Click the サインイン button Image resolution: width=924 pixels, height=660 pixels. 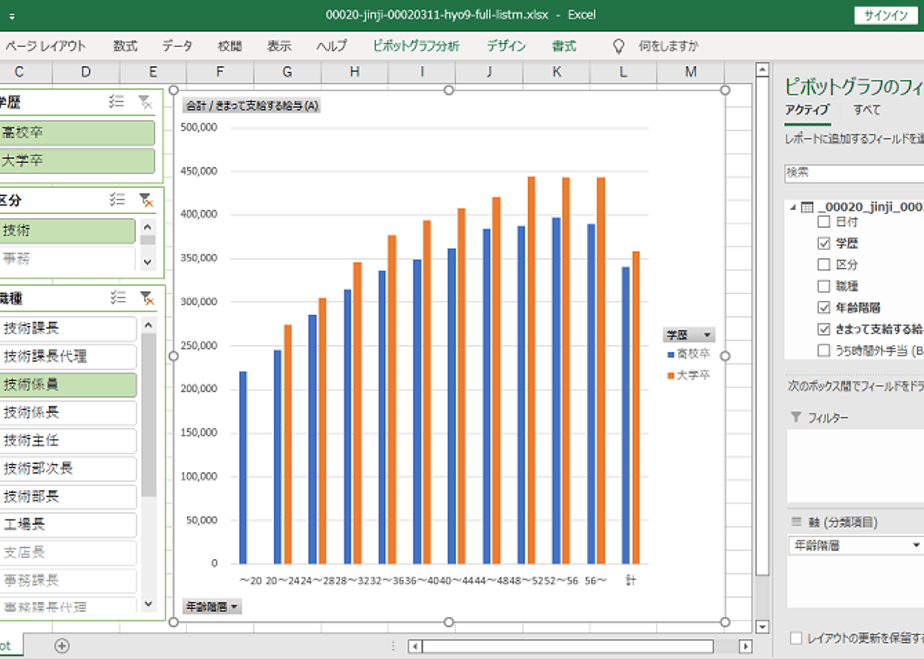(x=886, y=16)
